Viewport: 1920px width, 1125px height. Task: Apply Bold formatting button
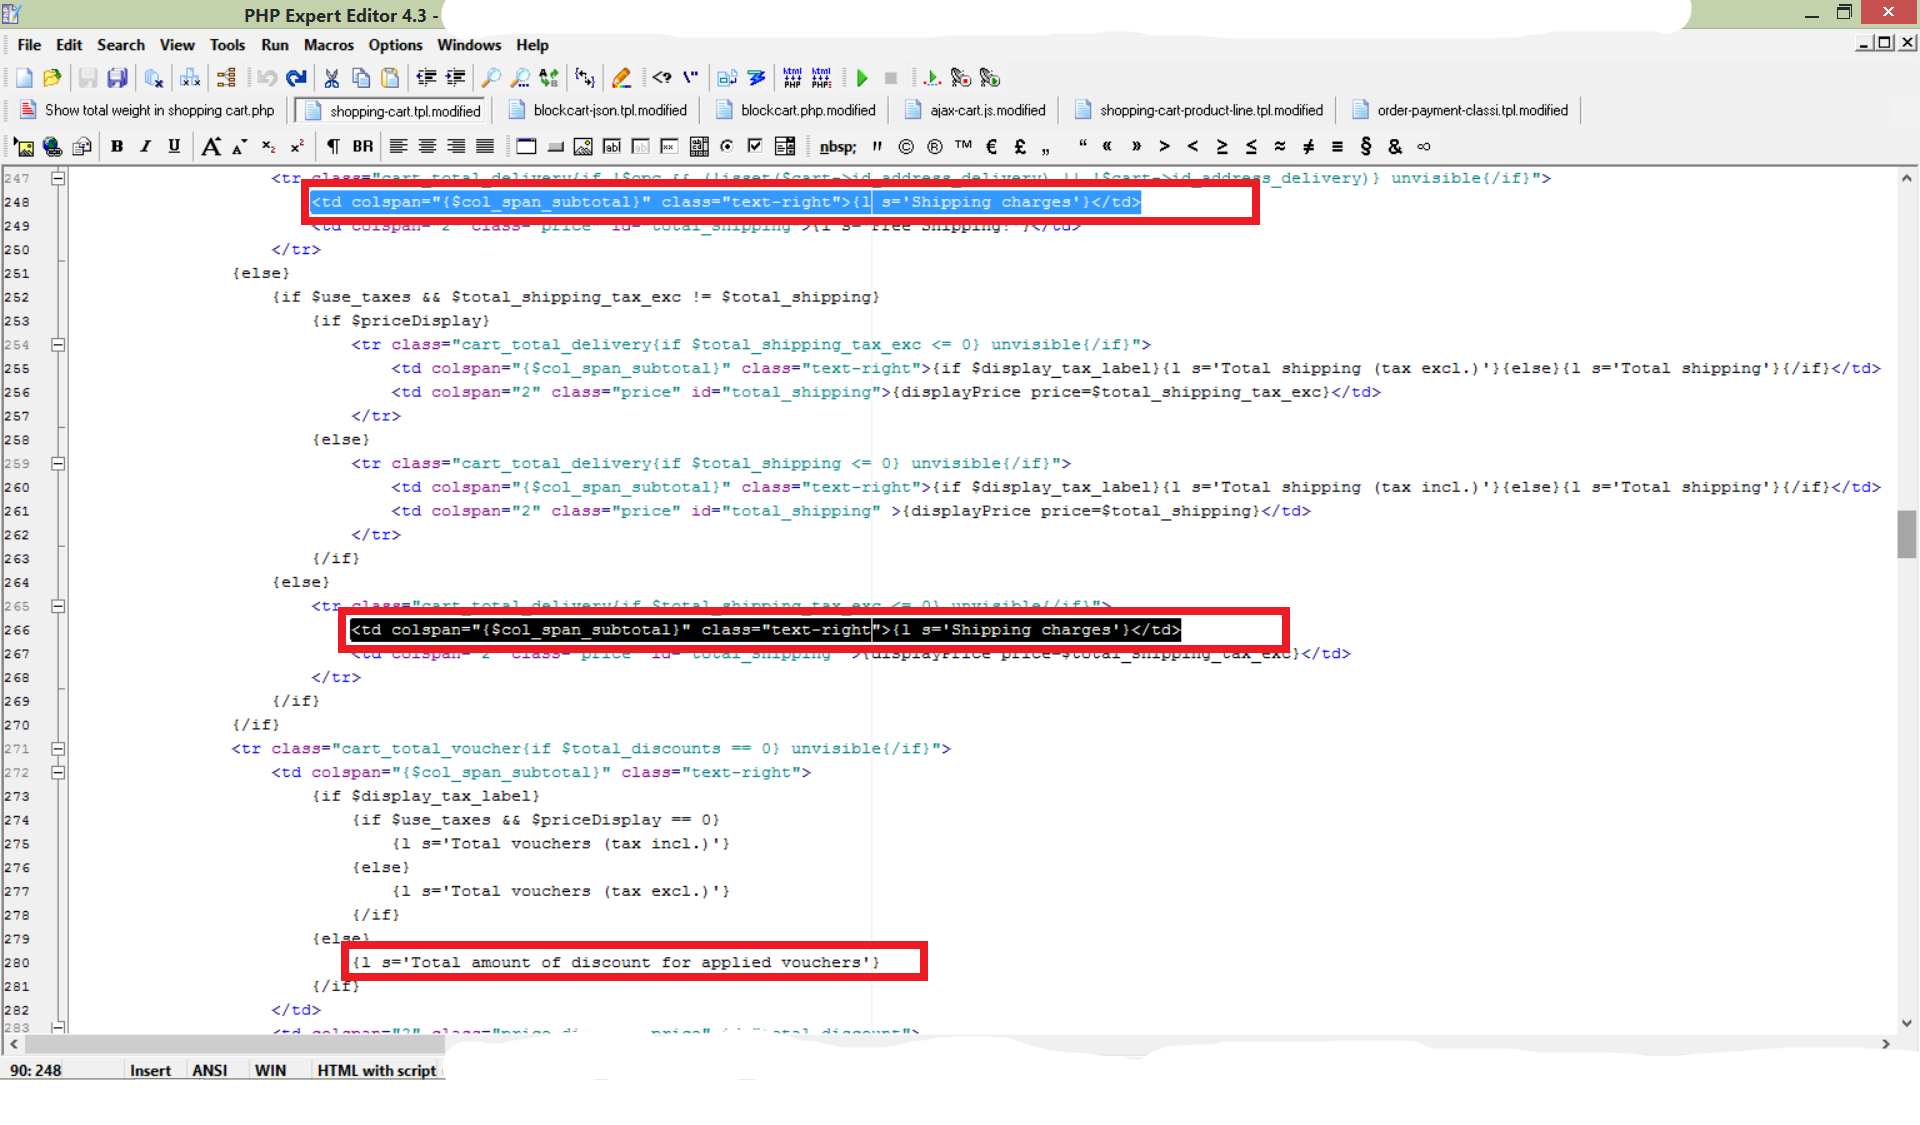click(117, 146)
